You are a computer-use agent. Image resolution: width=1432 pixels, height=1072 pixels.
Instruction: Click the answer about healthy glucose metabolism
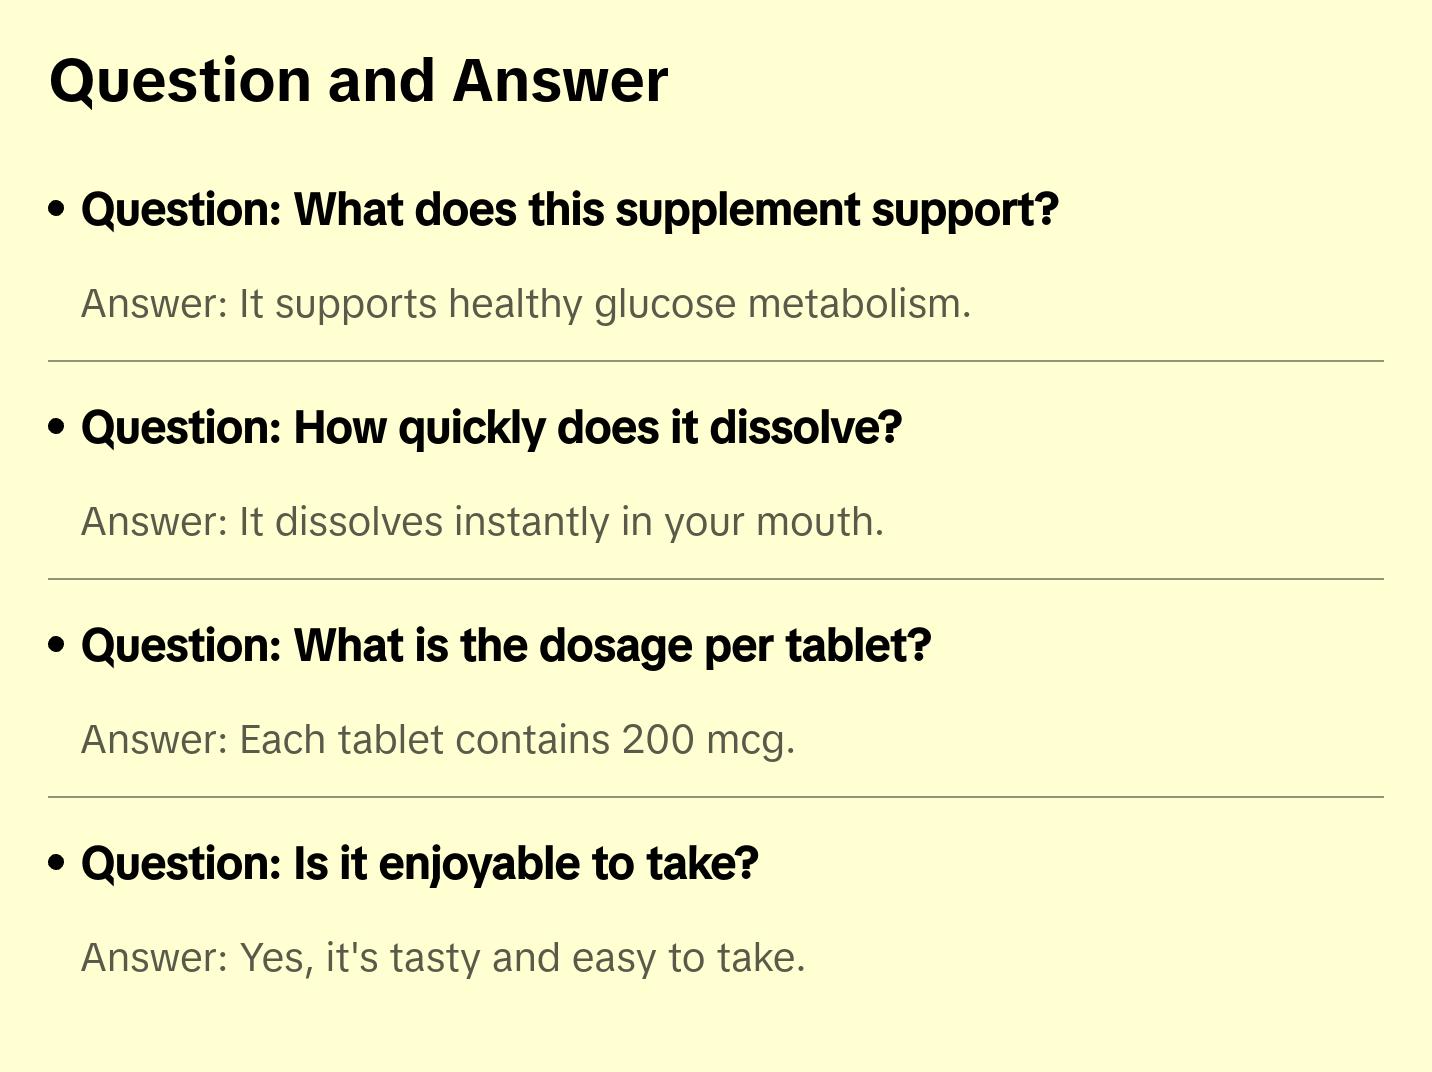click(x=526, y=304)
